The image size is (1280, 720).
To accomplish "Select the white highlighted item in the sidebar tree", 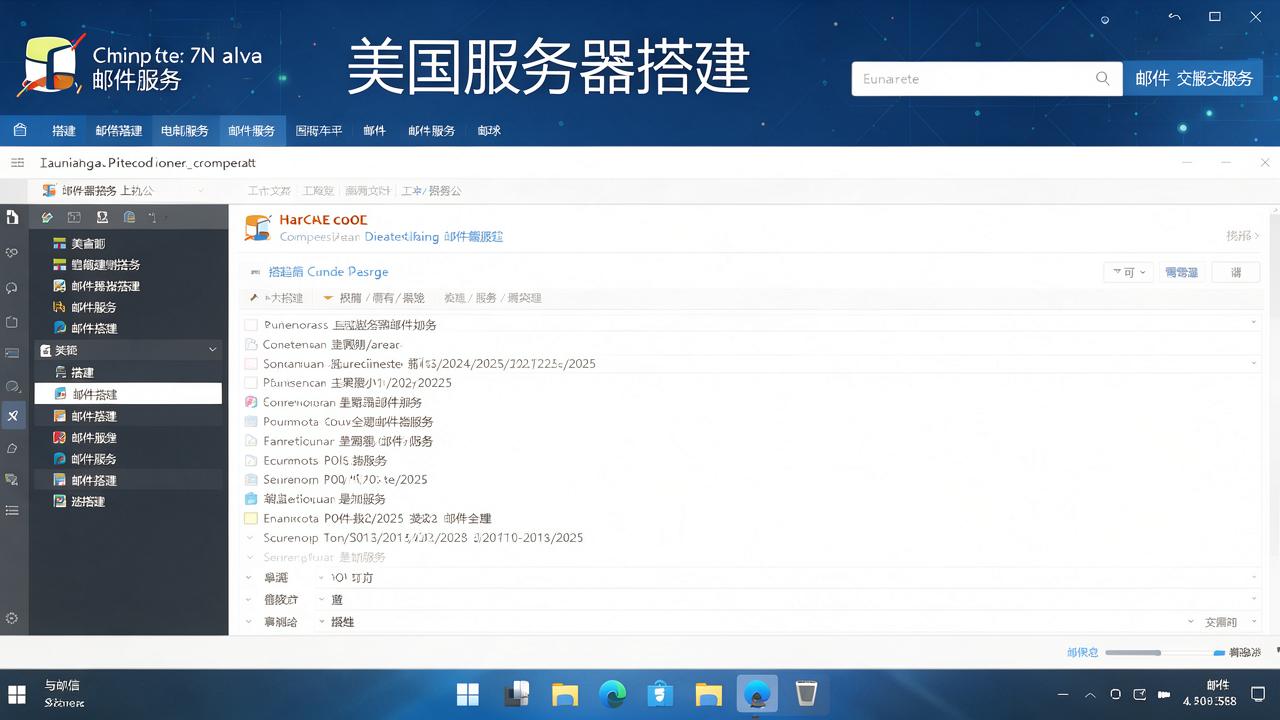I will 128,394.
